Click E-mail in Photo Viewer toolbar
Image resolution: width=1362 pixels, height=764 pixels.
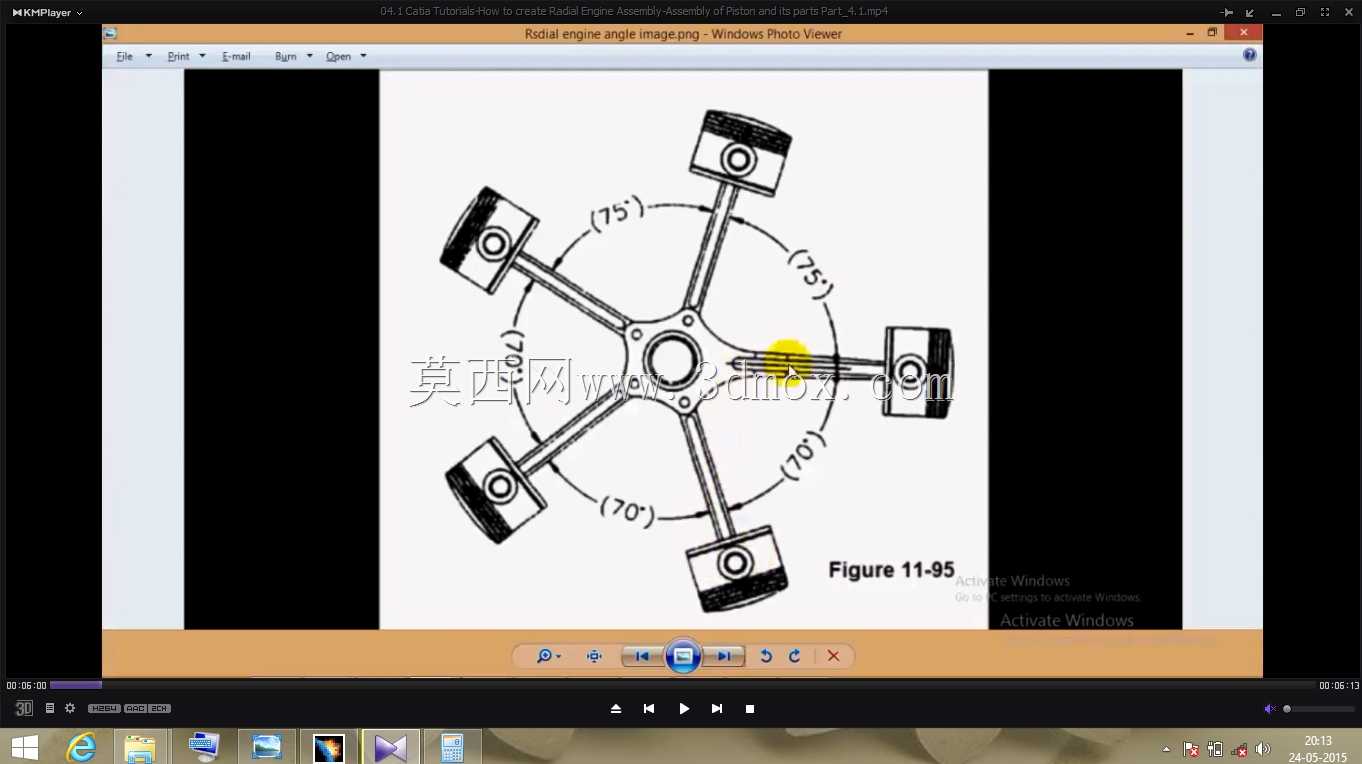(x=236, y=56)
